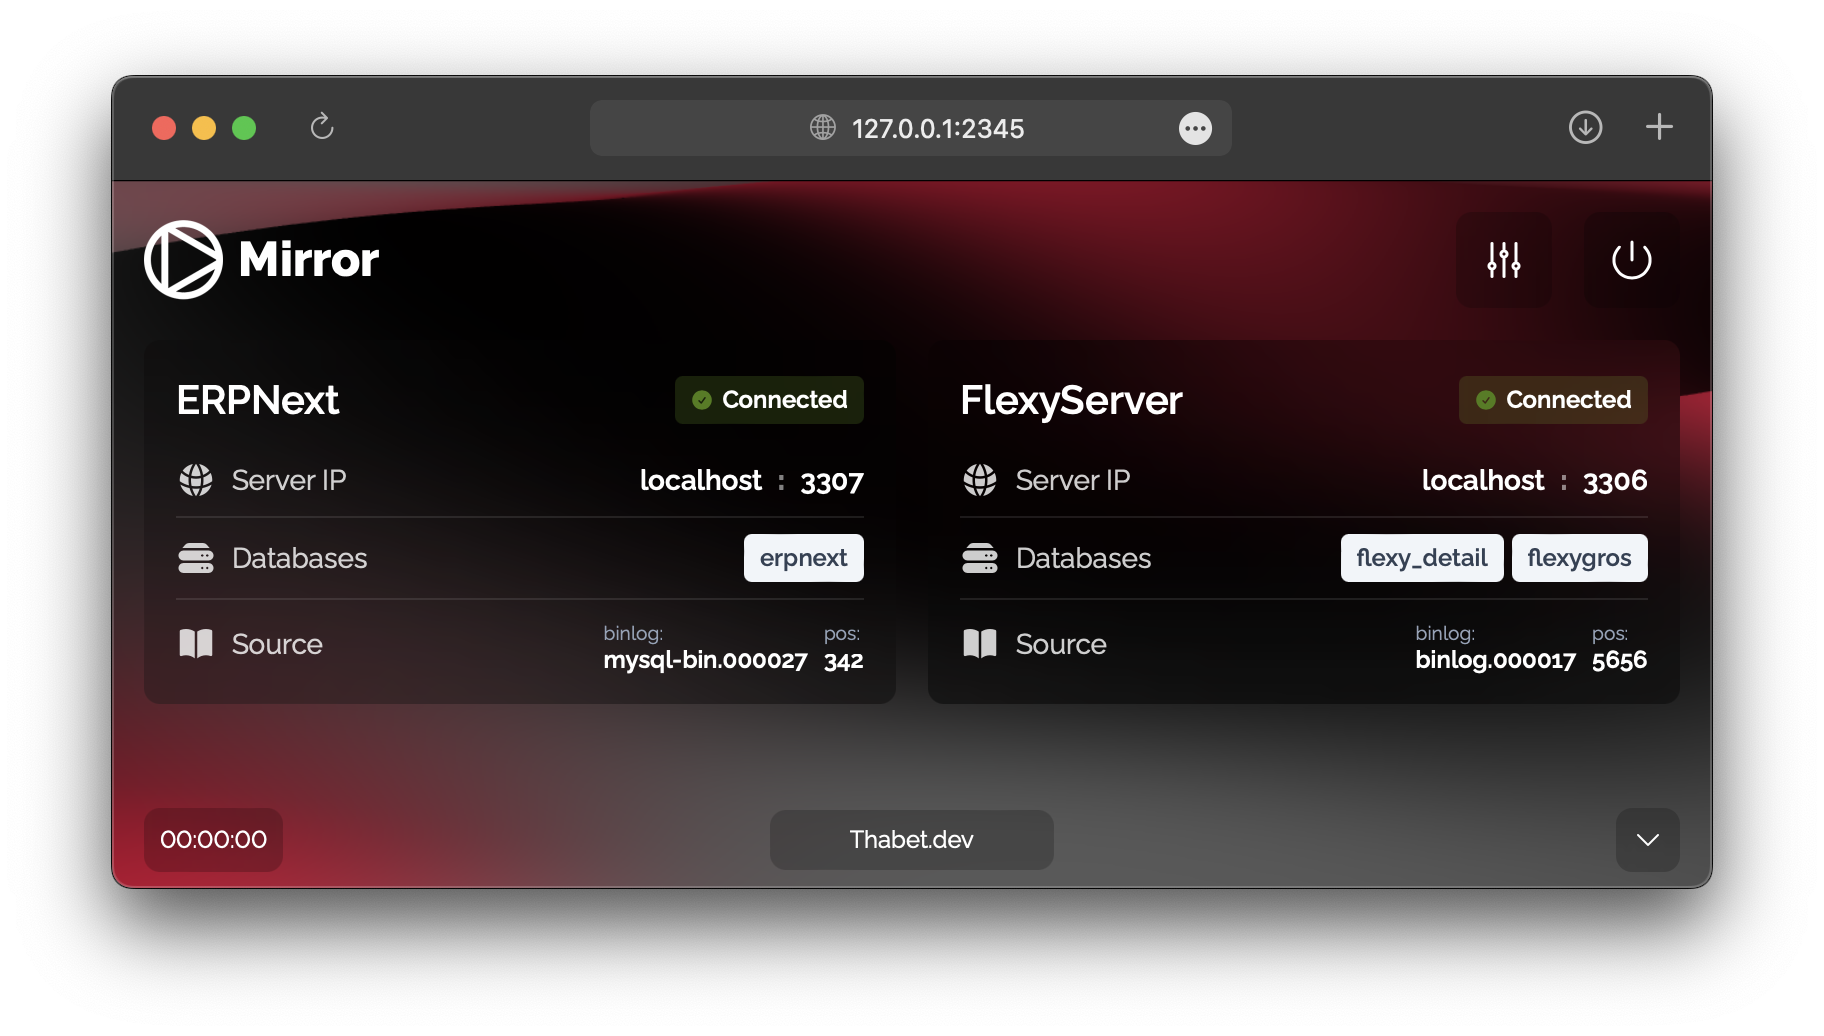Click the Mirror logo icon
Image resolution: width=1824 pixels, height=1036 pixels.
click(x=183, y=260)
